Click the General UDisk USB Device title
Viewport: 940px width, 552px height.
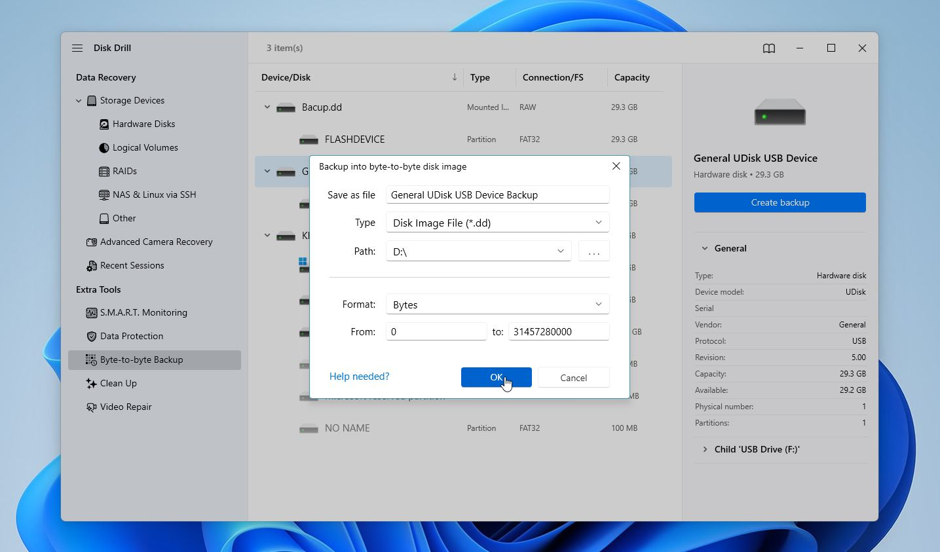click(755, 158)
